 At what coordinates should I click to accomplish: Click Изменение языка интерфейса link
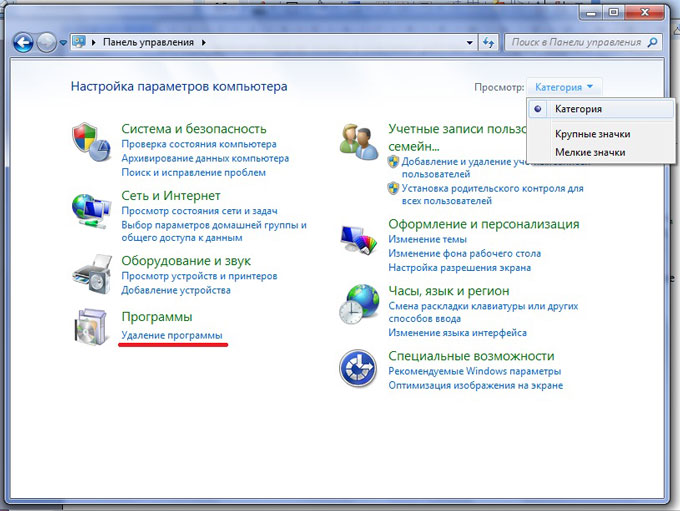[458, 333]
